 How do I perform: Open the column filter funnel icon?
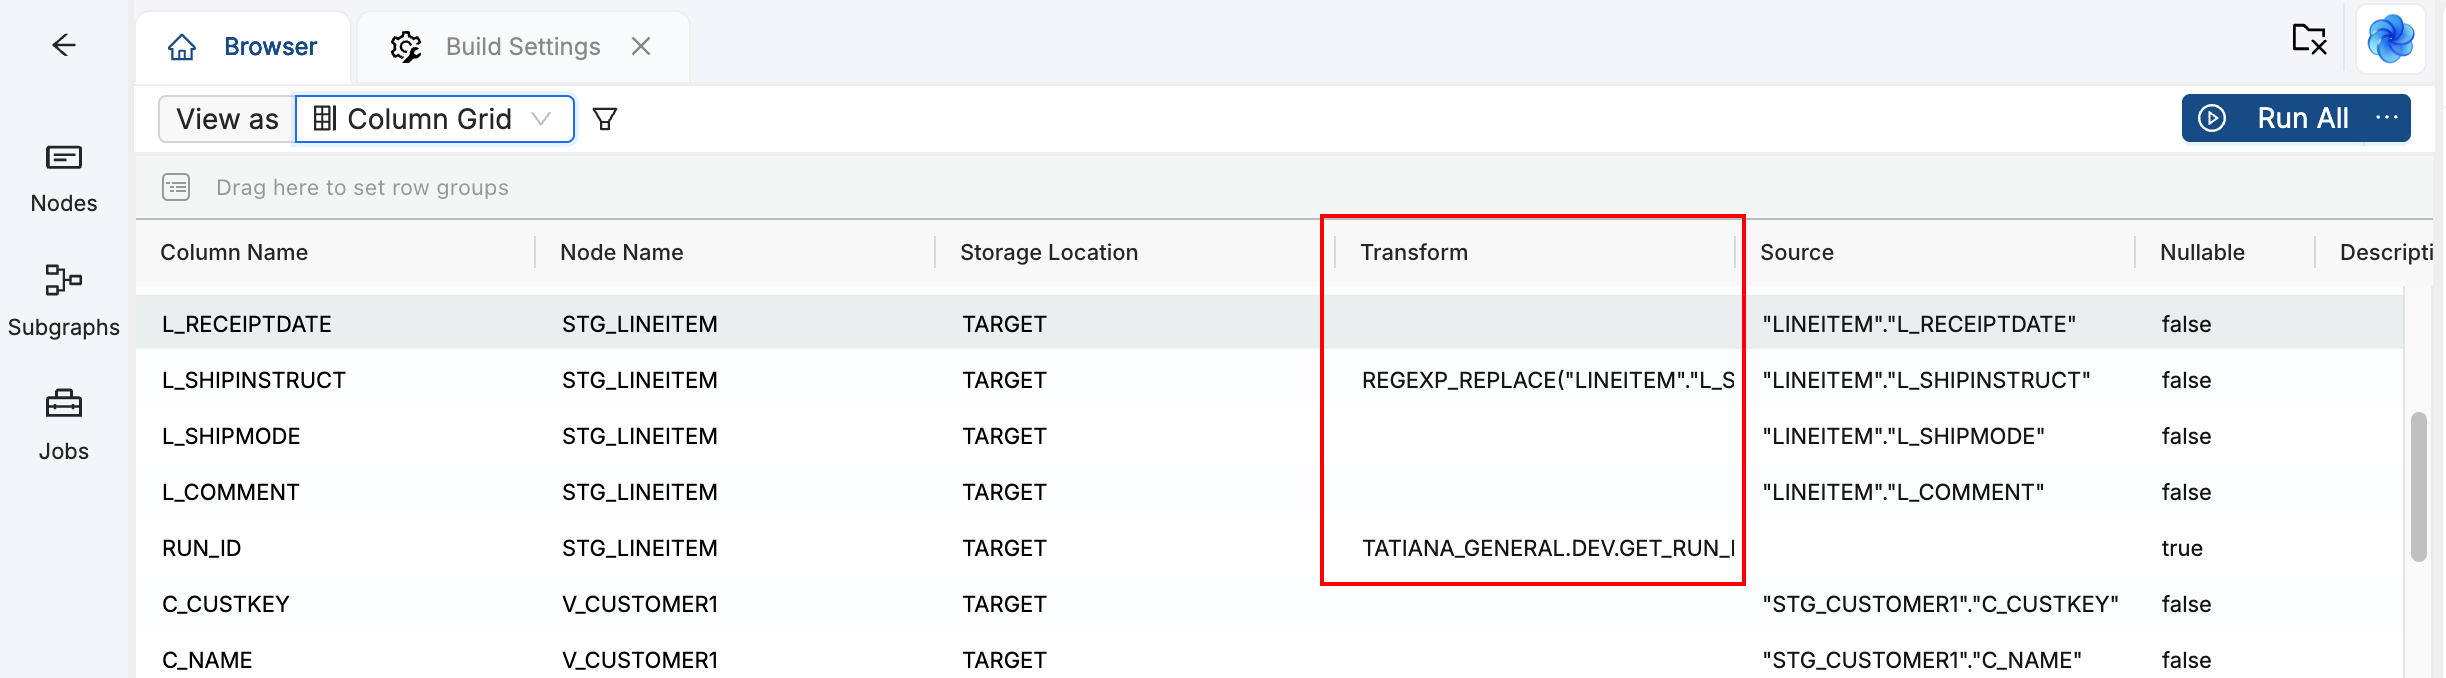click(604, 118)
